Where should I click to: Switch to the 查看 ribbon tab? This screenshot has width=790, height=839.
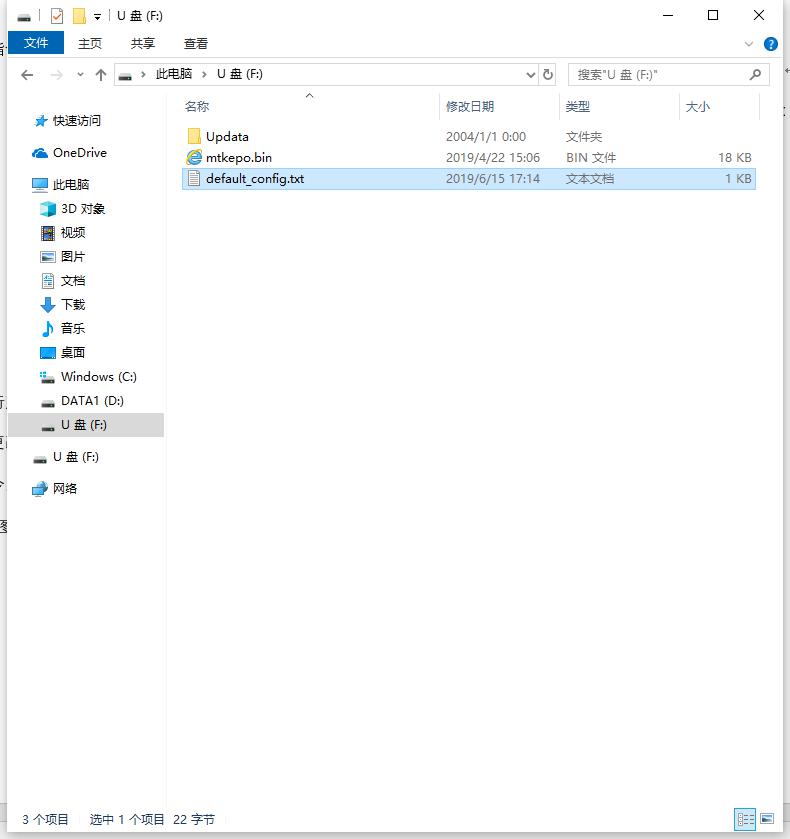click(196, 43)
